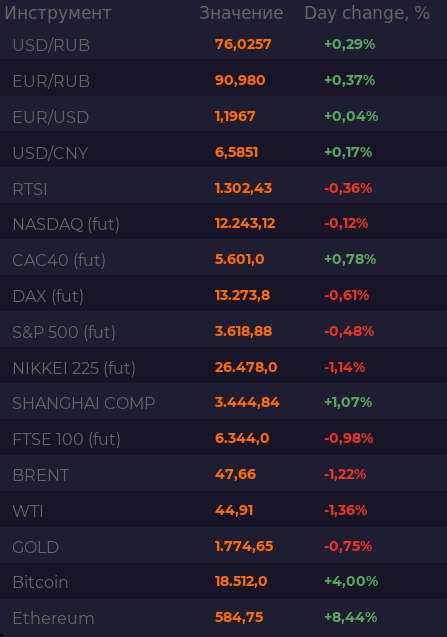Open CAC40 (fut) instrument
Image resolution: width=447 pixels, height=637 pixels.
pos(224,260)
